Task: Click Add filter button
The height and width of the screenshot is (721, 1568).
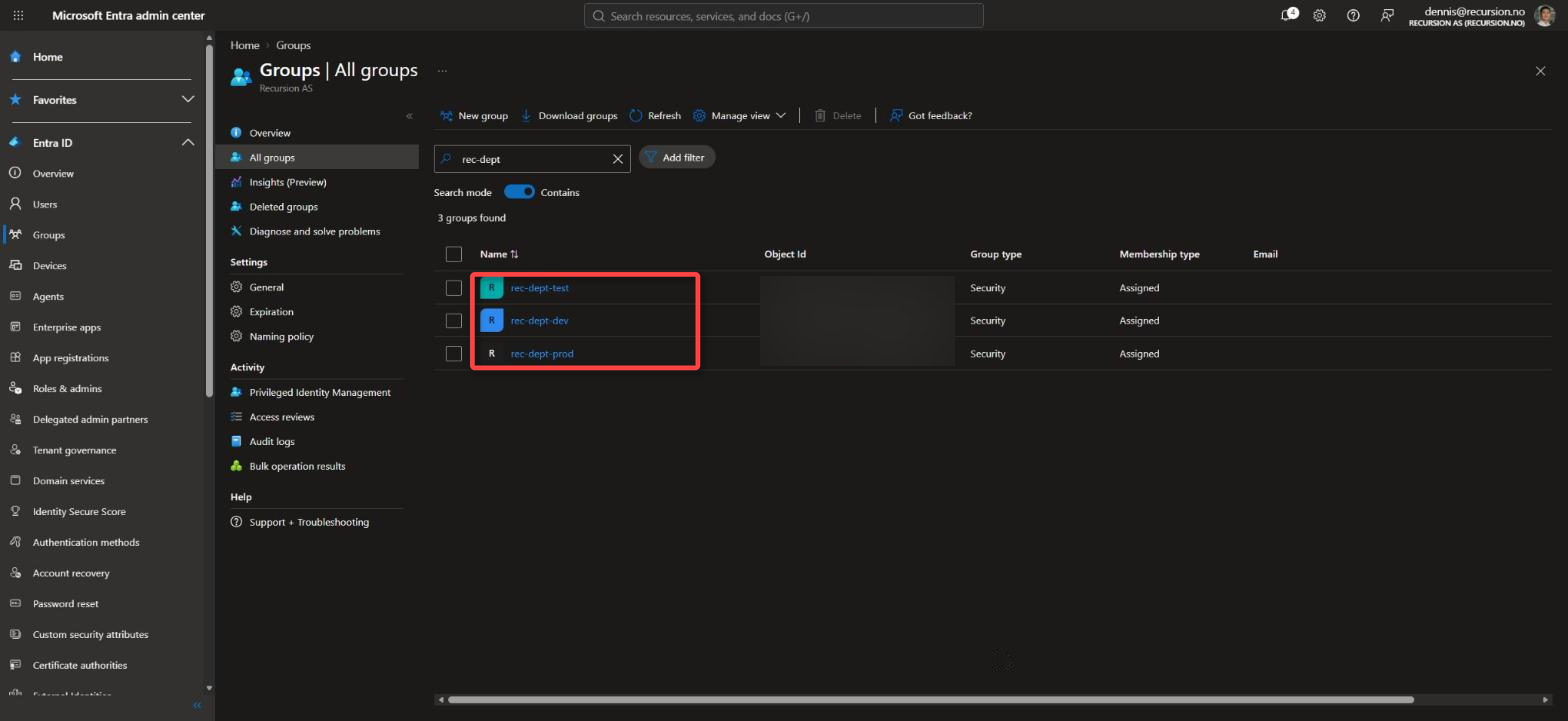Action: (676, 158)
